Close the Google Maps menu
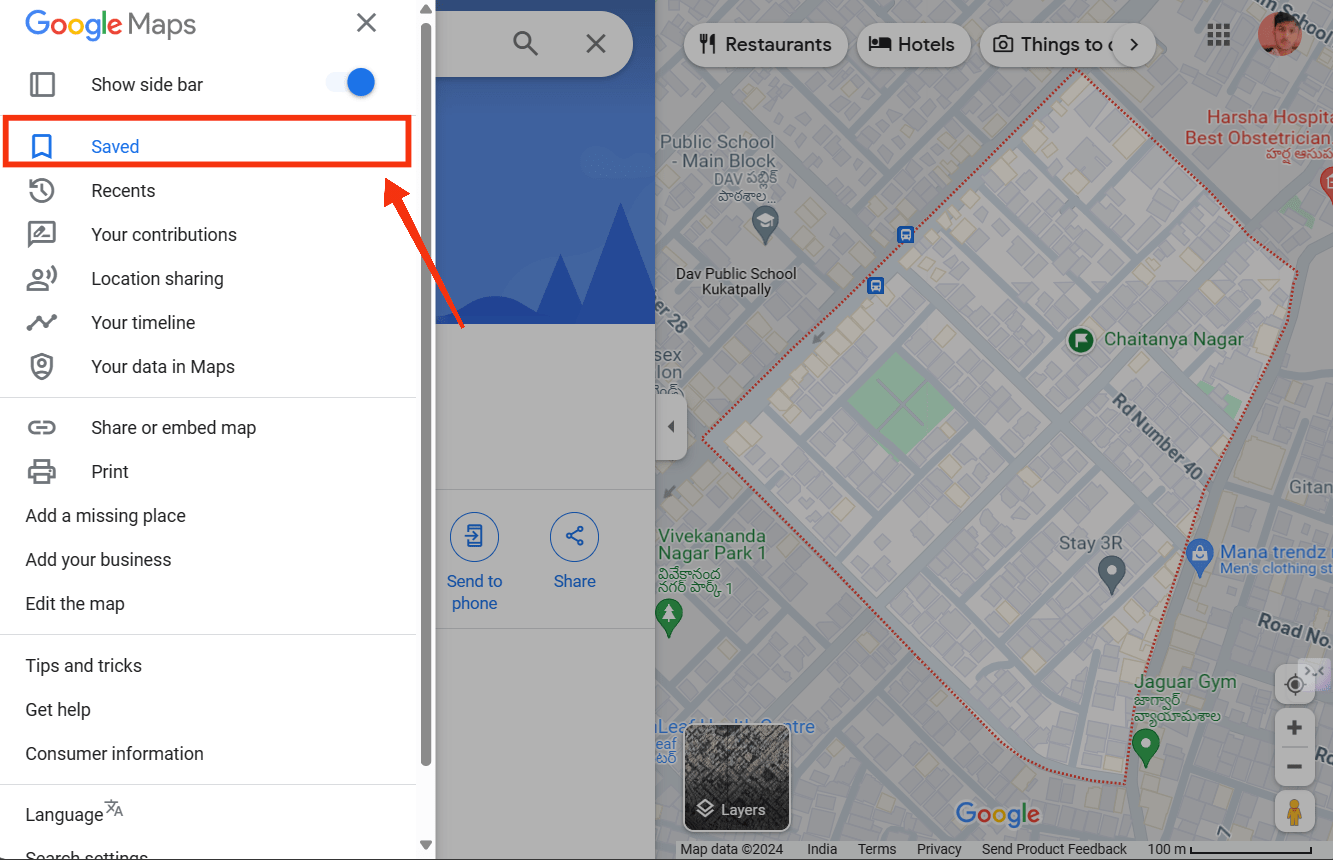The height and width of the screenshot is (860, 1333). pos(367,23)
